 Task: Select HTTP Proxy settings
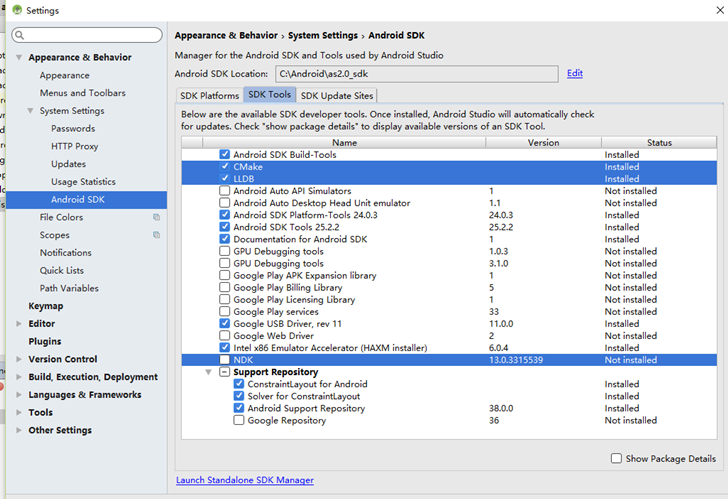click(x=75, y=146)
